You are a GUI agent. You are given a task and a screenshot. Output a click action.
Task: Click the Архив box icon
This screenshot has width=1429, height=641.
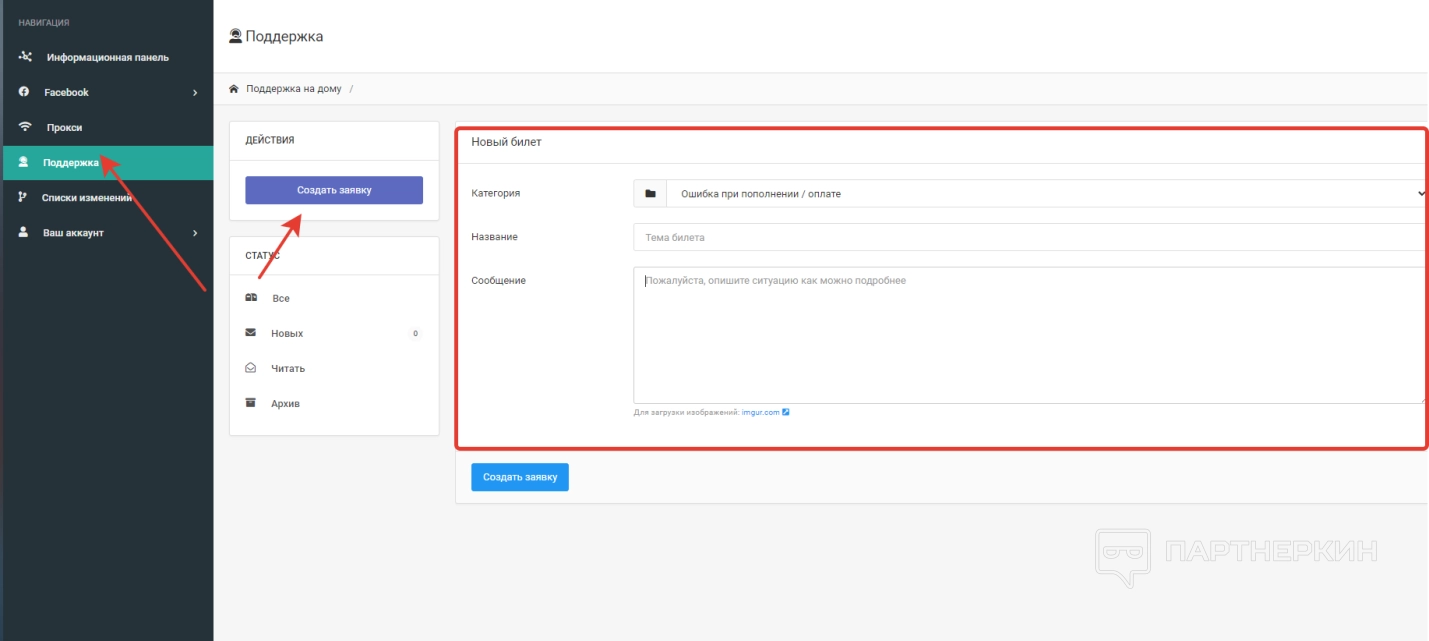pyautogui.click(x=251, y=403)
